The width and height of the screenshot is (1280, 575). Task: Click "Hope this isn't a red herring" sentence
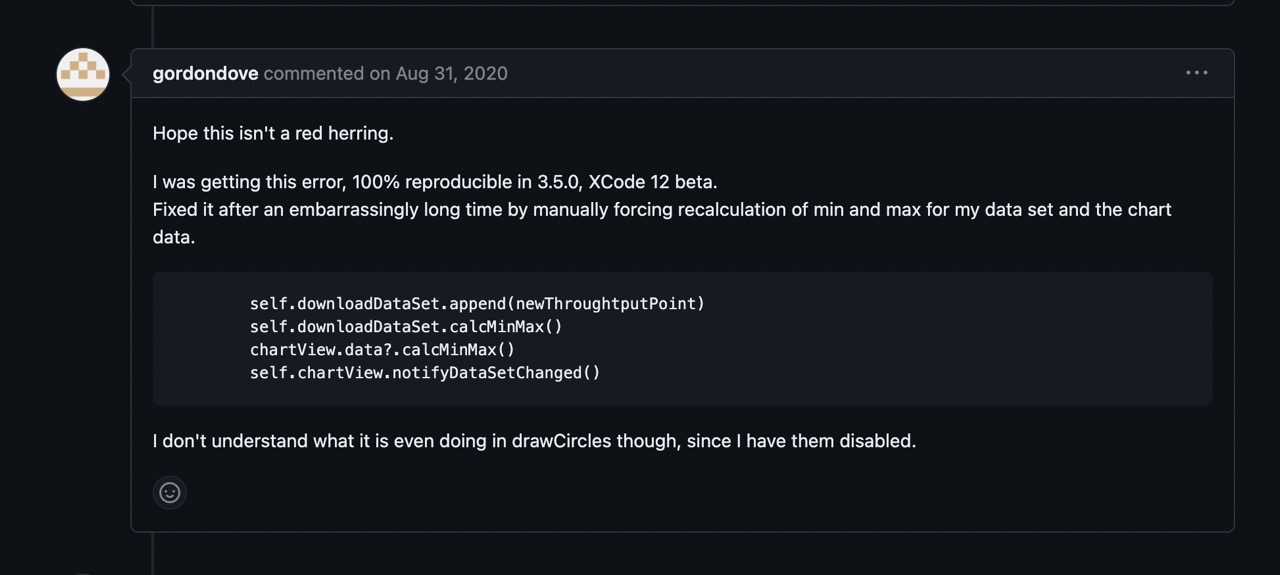click(x=273, y=133)
